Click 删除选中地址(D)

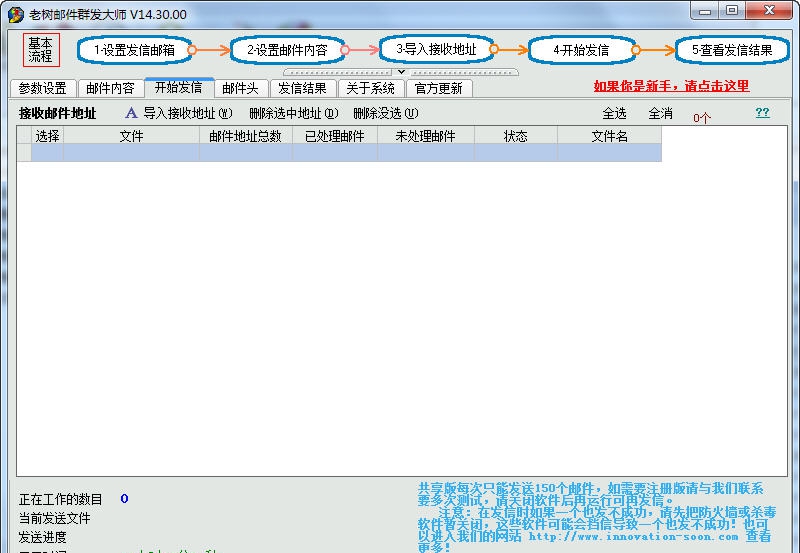click(x=294, y=113)
